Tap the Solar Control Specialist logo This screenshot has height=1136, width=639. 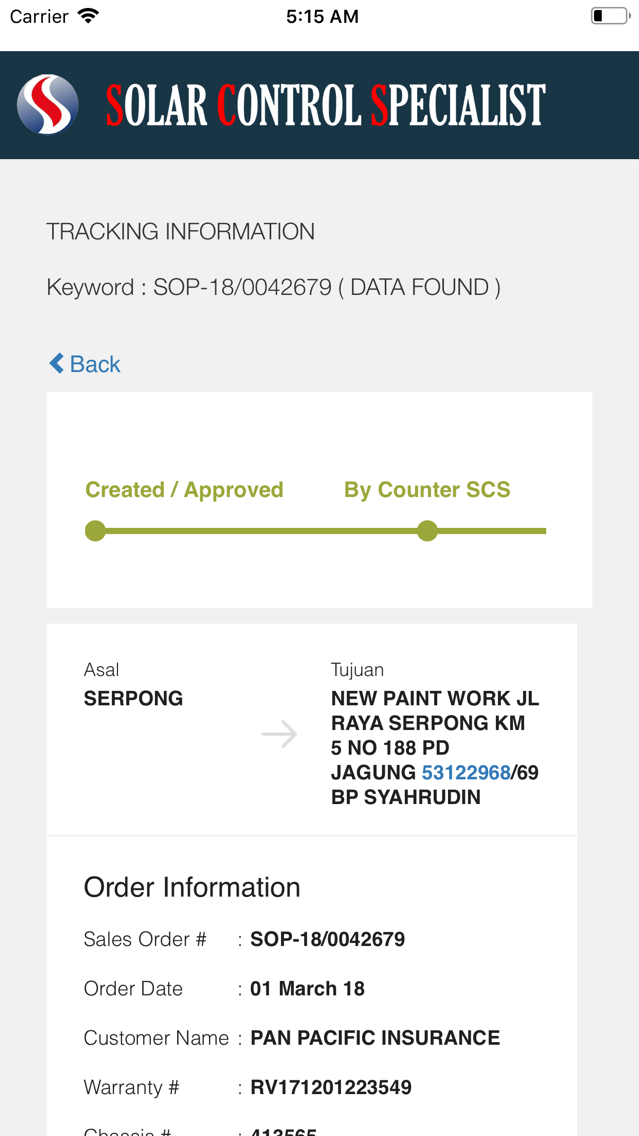point(45,103)
